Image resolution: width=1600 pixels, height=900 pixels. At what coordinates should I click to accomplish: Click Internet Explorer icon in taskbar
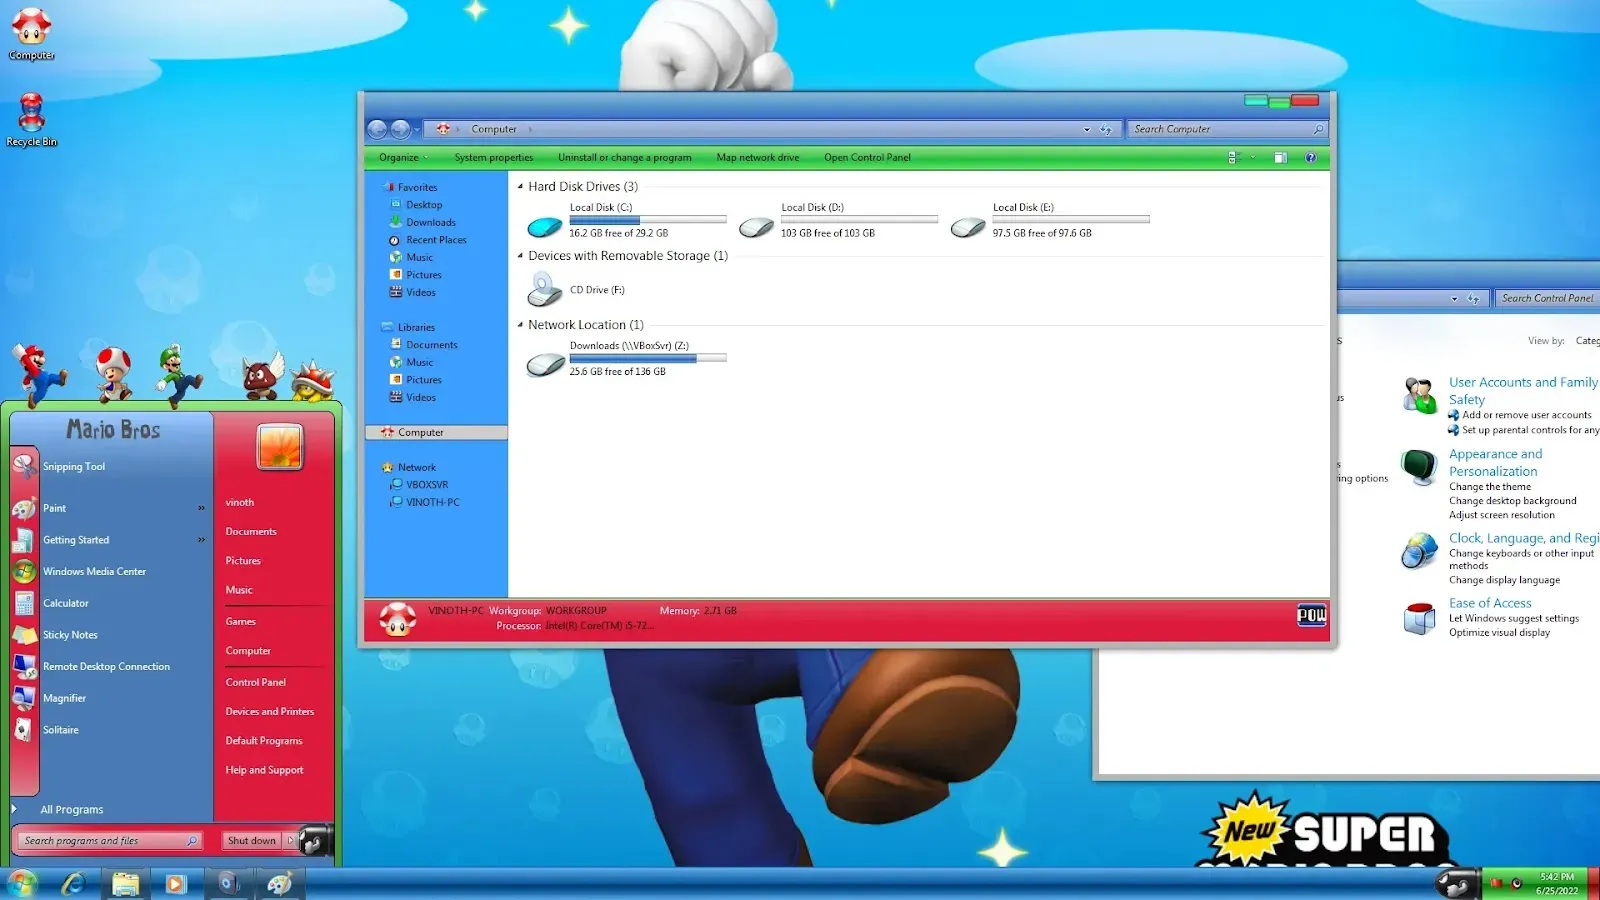click(73, 883)
